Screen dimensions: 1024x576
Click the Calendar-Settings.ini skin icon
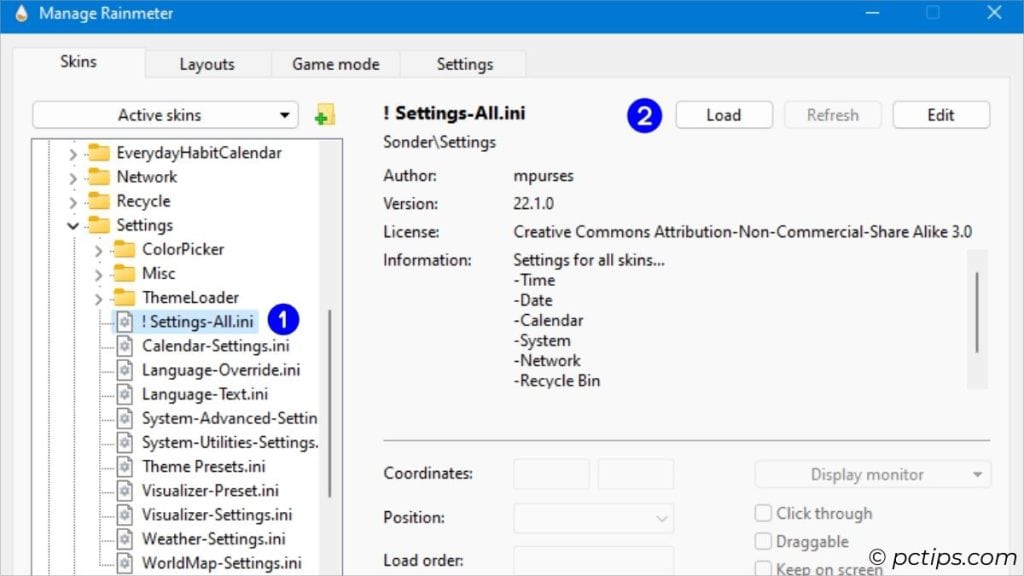(127, 345)
